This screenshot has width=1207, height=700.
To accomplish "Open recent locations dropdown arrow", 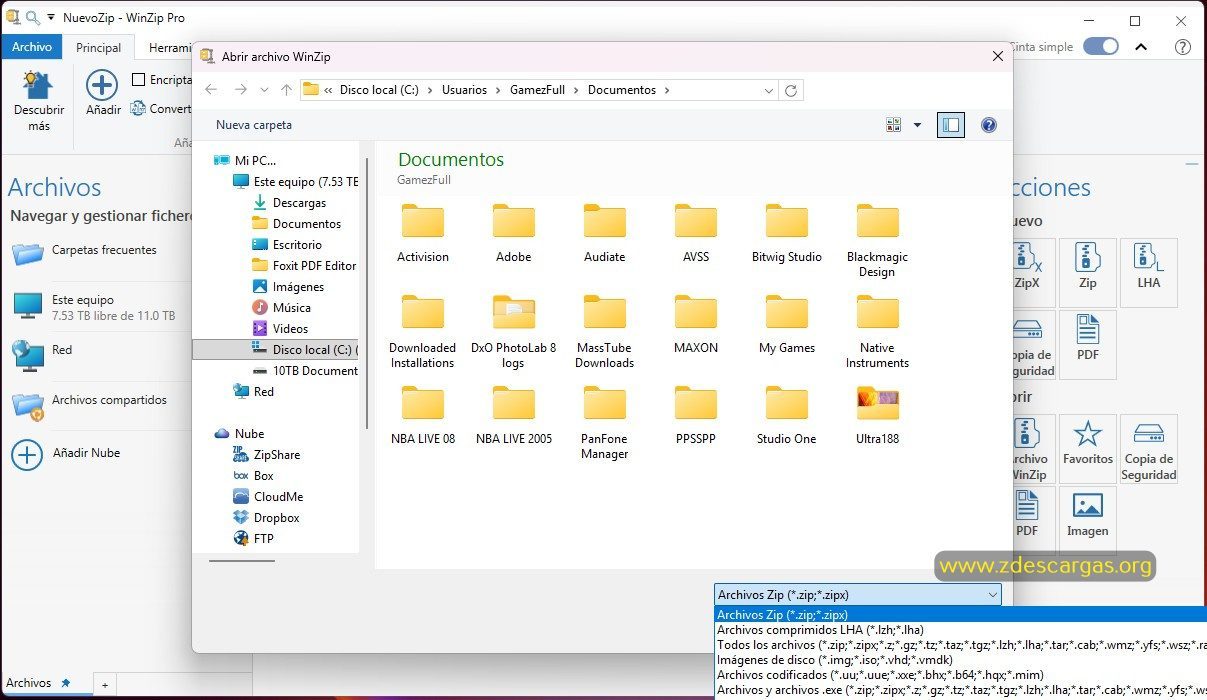I will 264,90.
